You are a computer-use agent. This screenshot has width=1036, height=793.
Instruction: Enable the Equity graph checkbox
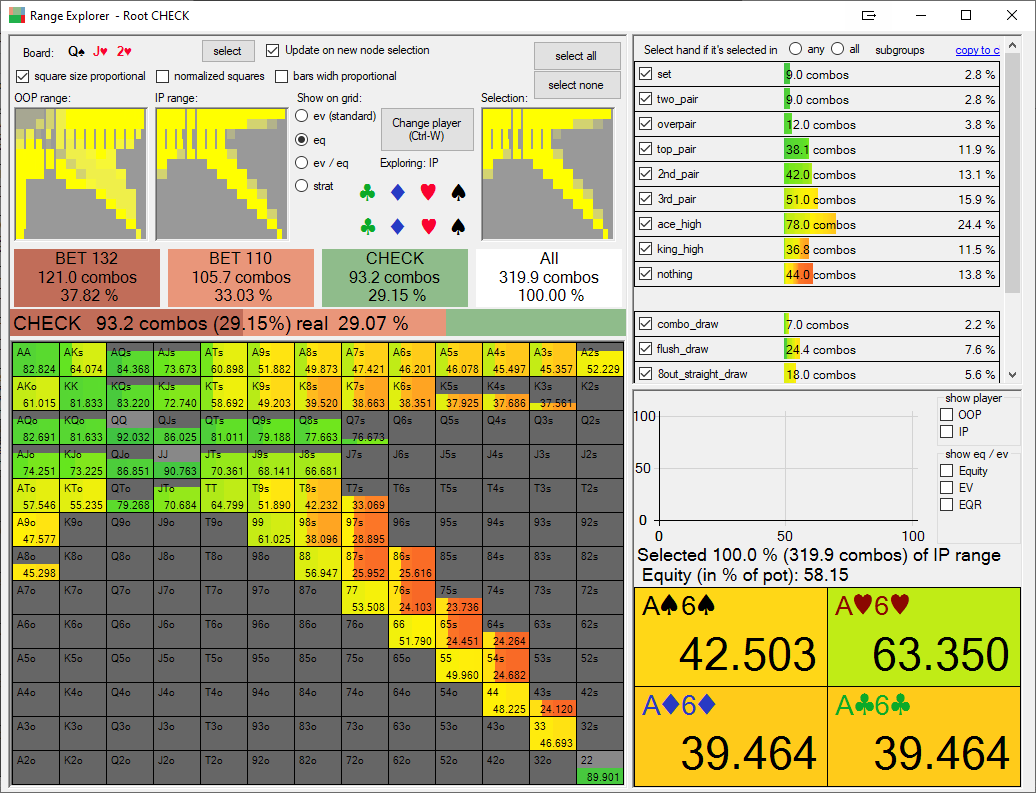click(946, 471)
